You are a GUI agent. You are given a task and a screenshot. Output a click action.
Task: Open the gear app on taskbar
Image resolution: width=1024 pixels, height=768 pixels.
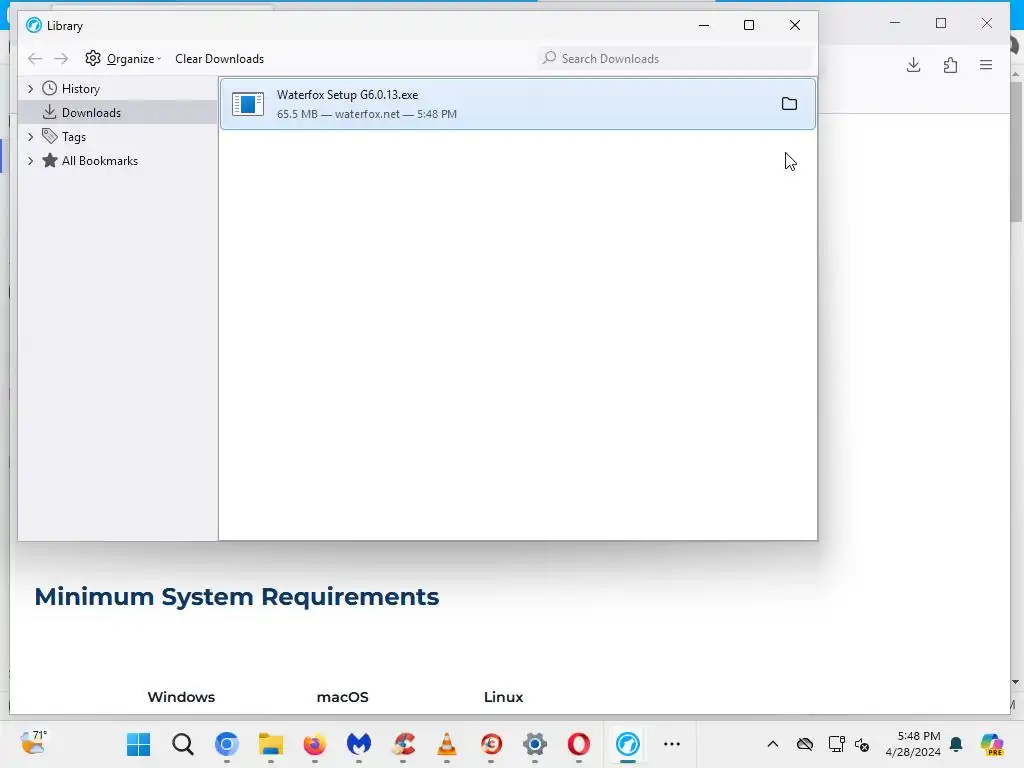[x=535, y=744]
